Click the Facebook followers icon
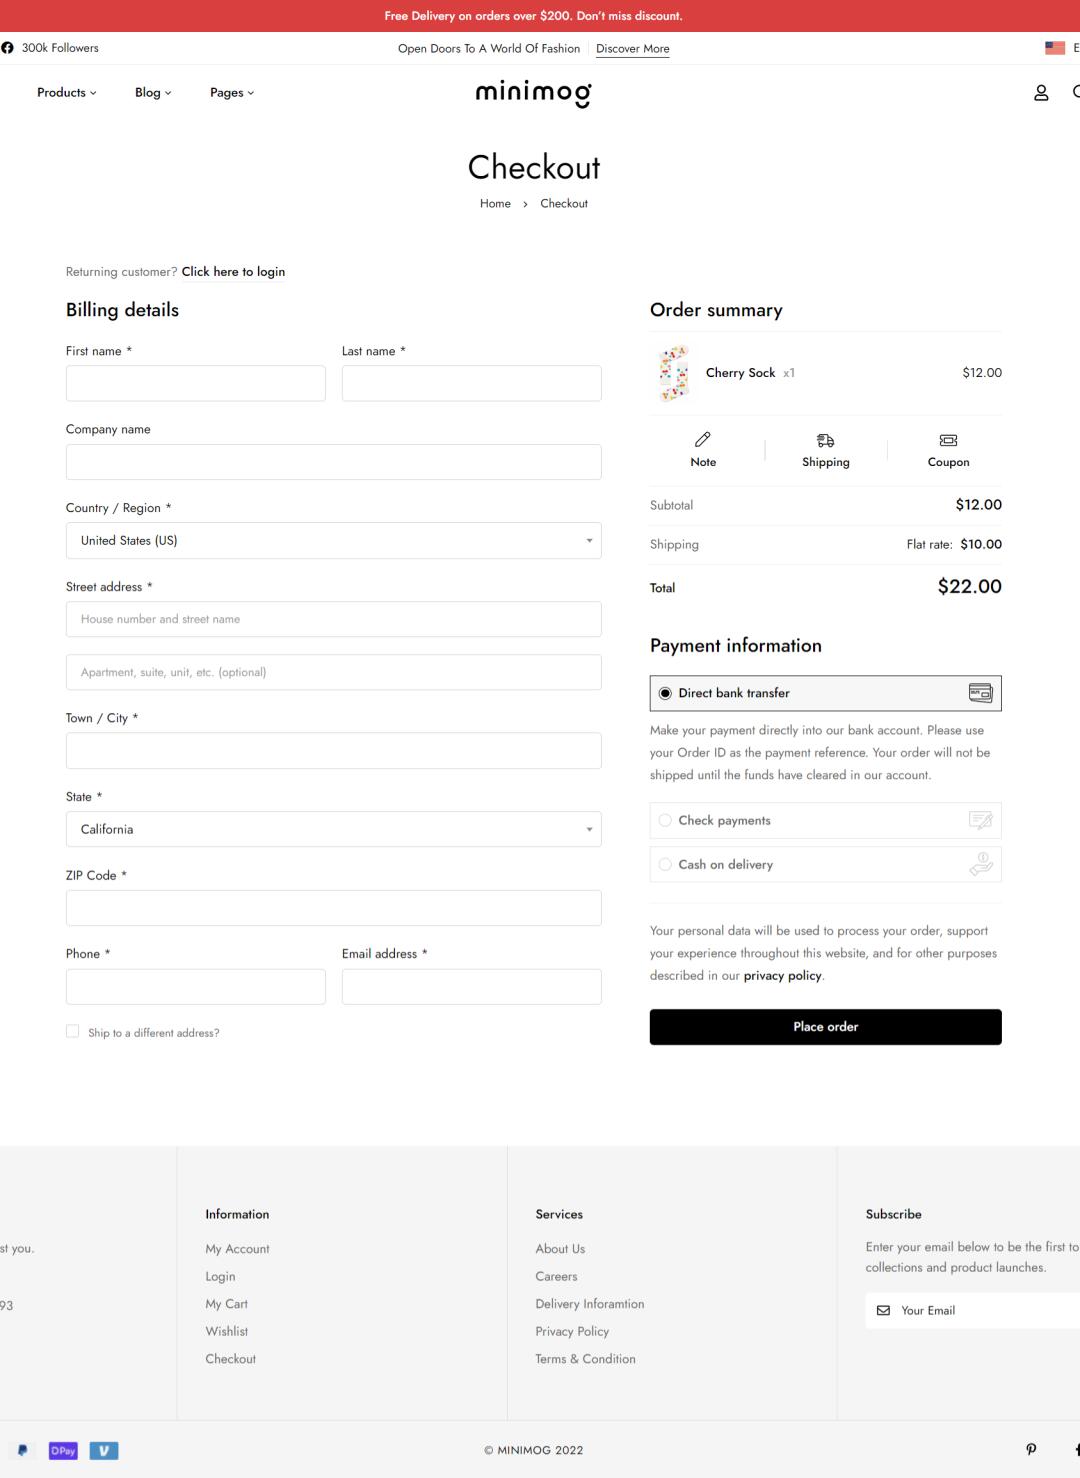This screenshot has height=1478, width=1080. tap(8, 48)
